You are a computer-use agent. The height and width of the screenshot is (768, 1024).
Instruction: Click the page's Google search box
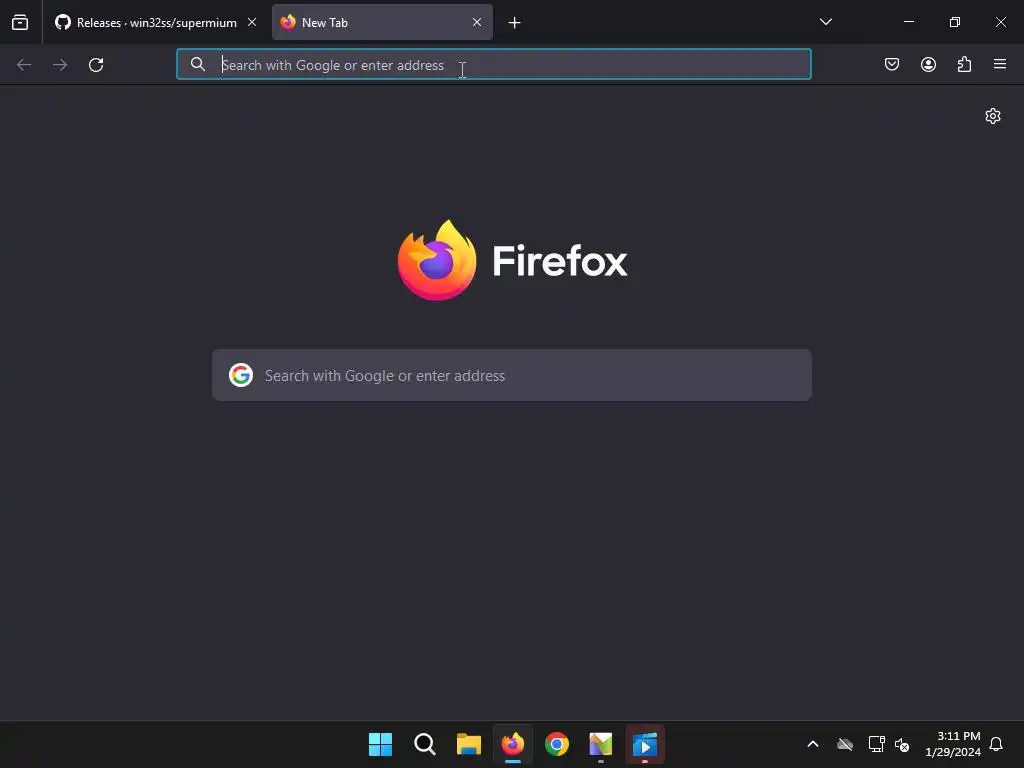click(x=512, y=376)
